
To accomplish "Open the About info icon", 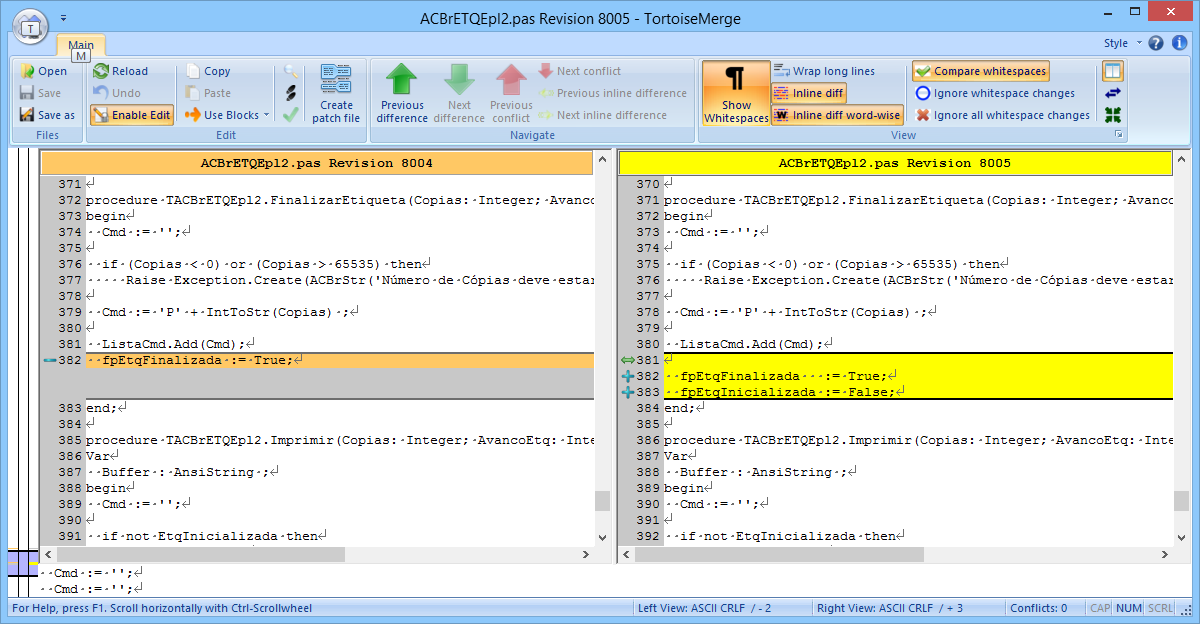I will 1180,43.
